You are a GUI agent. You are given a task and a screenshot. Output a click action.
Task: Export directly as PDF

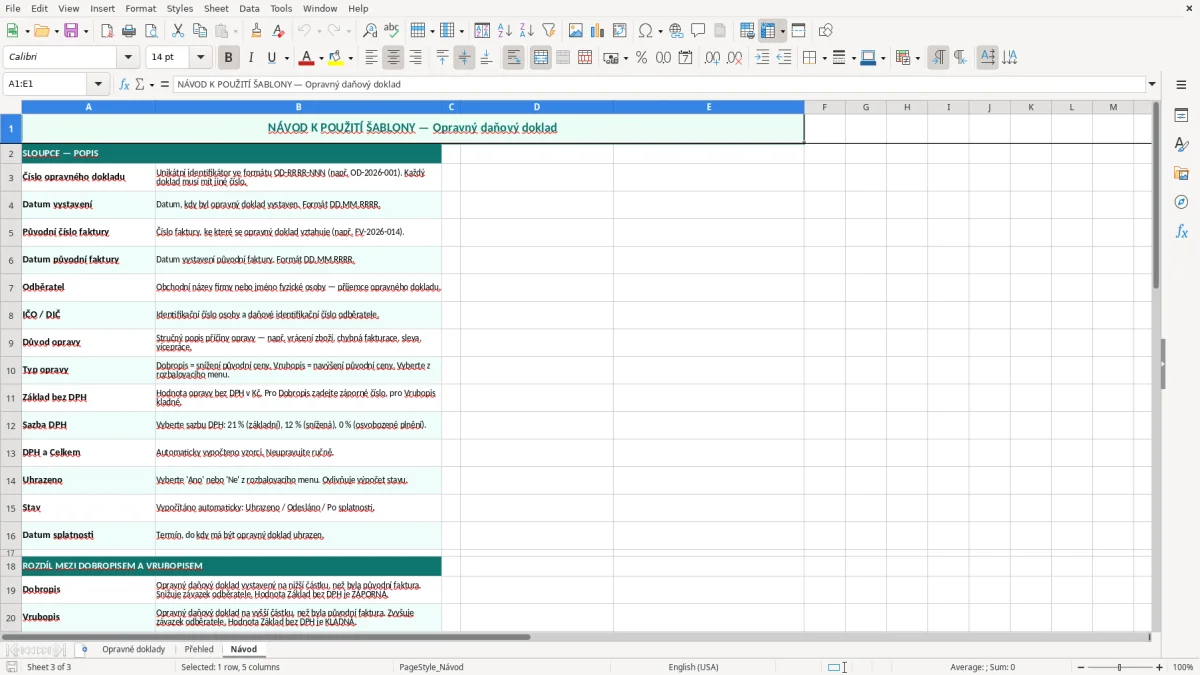(x=107, y=31)
